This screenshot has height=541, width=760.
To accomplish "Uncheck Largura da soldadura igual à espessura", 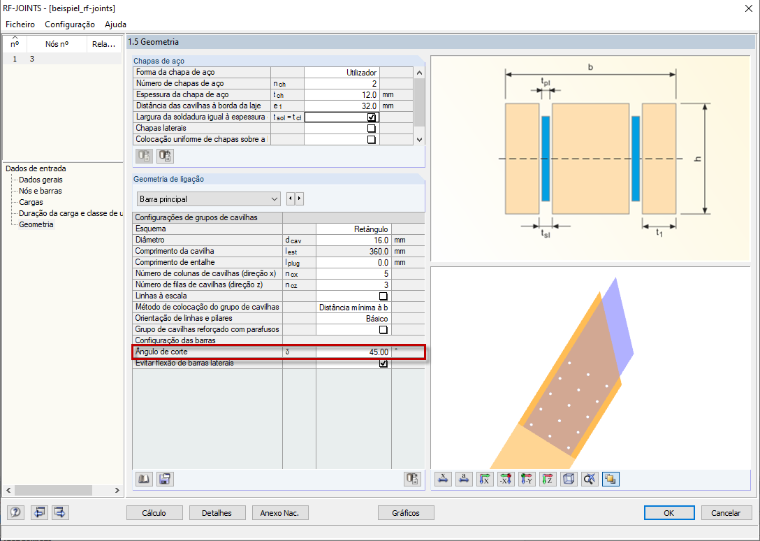I will 371,117.
